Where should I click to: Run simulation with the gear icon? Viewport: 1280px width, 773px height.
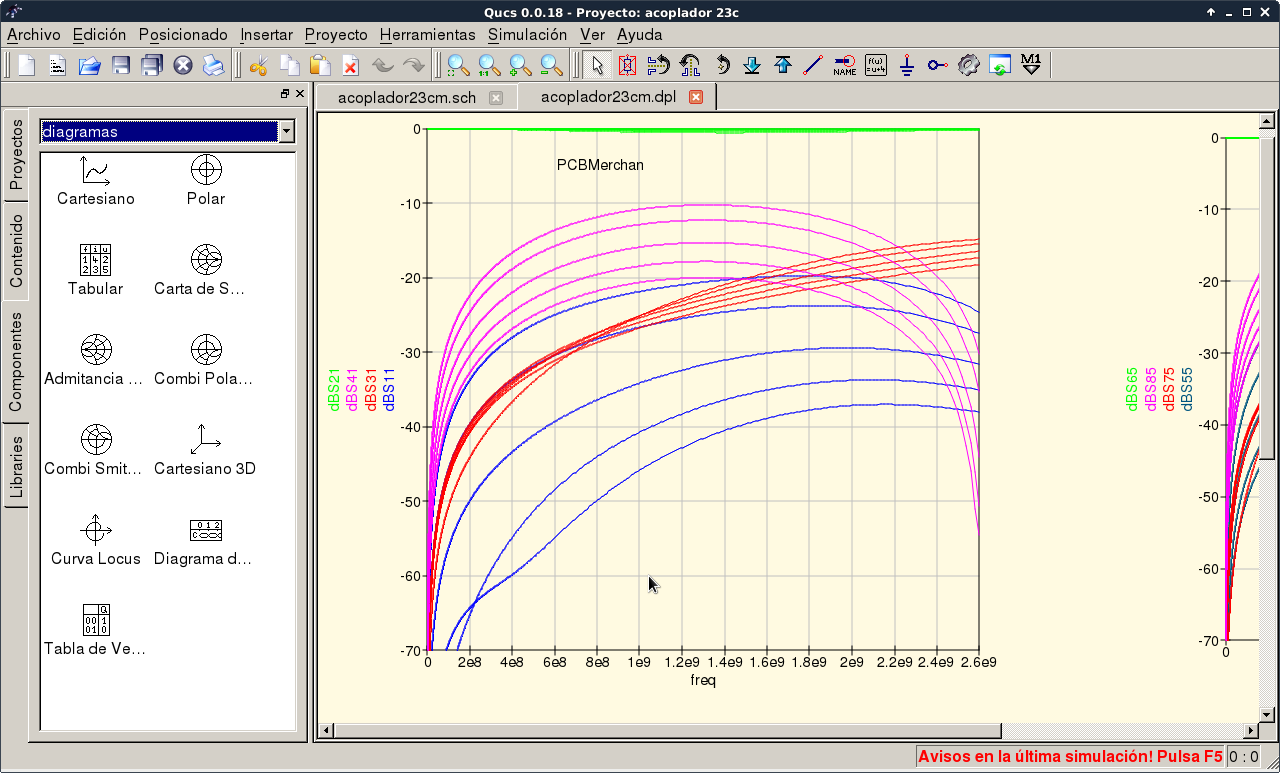(x=967, y=66)
